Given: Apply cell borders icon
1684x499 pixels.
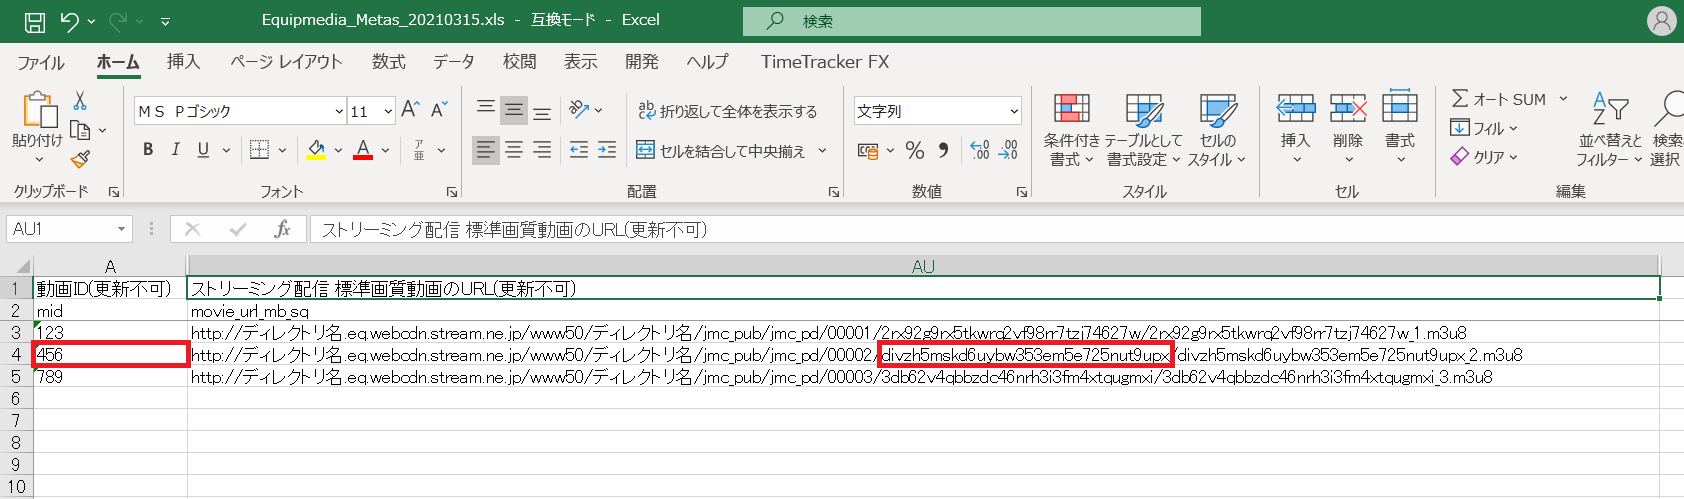Looking at the screenshot, I should click(x=260, y=150).
